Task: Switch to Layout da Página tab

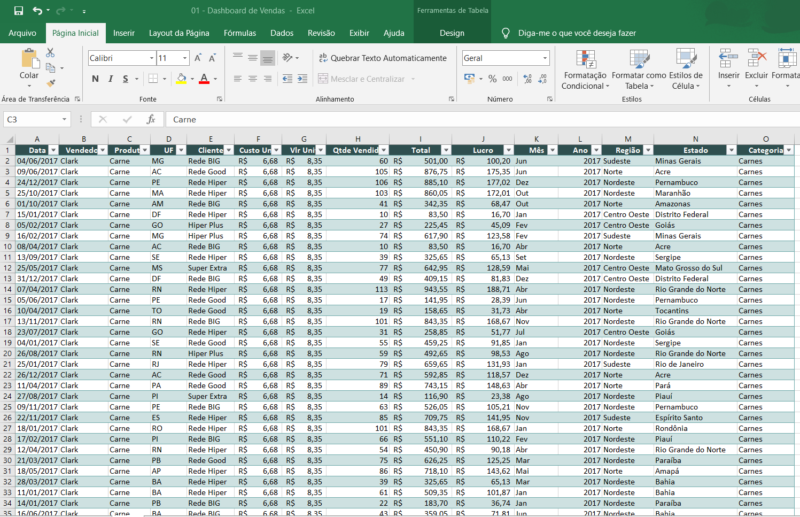Action: tap(179, 33)
